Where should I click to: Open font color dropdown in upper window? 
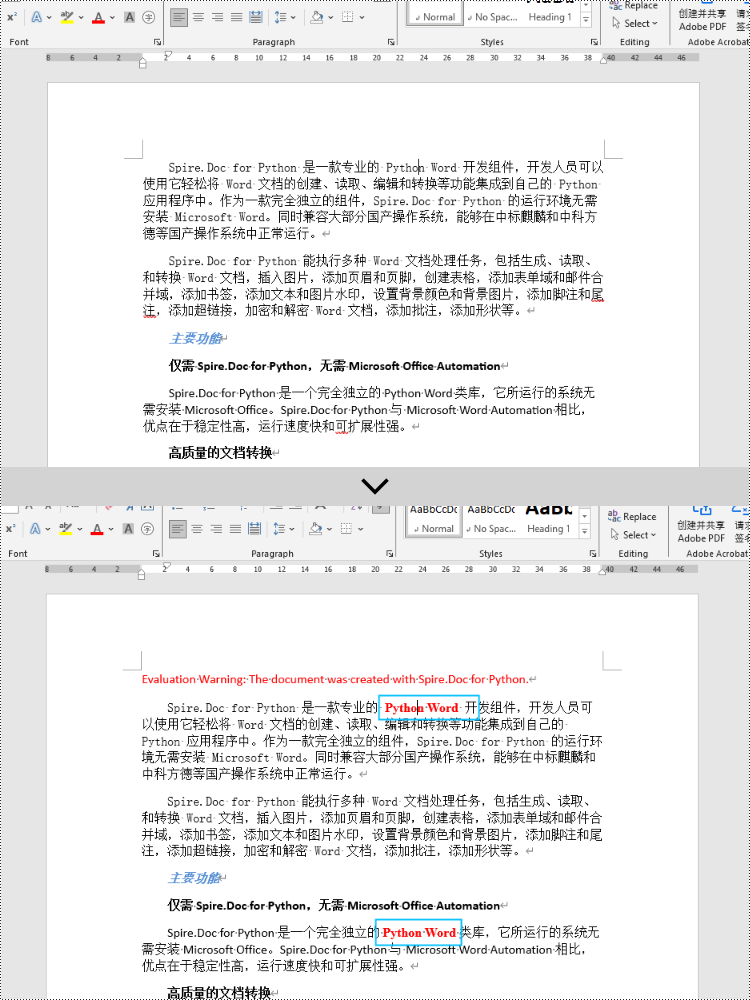112,18
